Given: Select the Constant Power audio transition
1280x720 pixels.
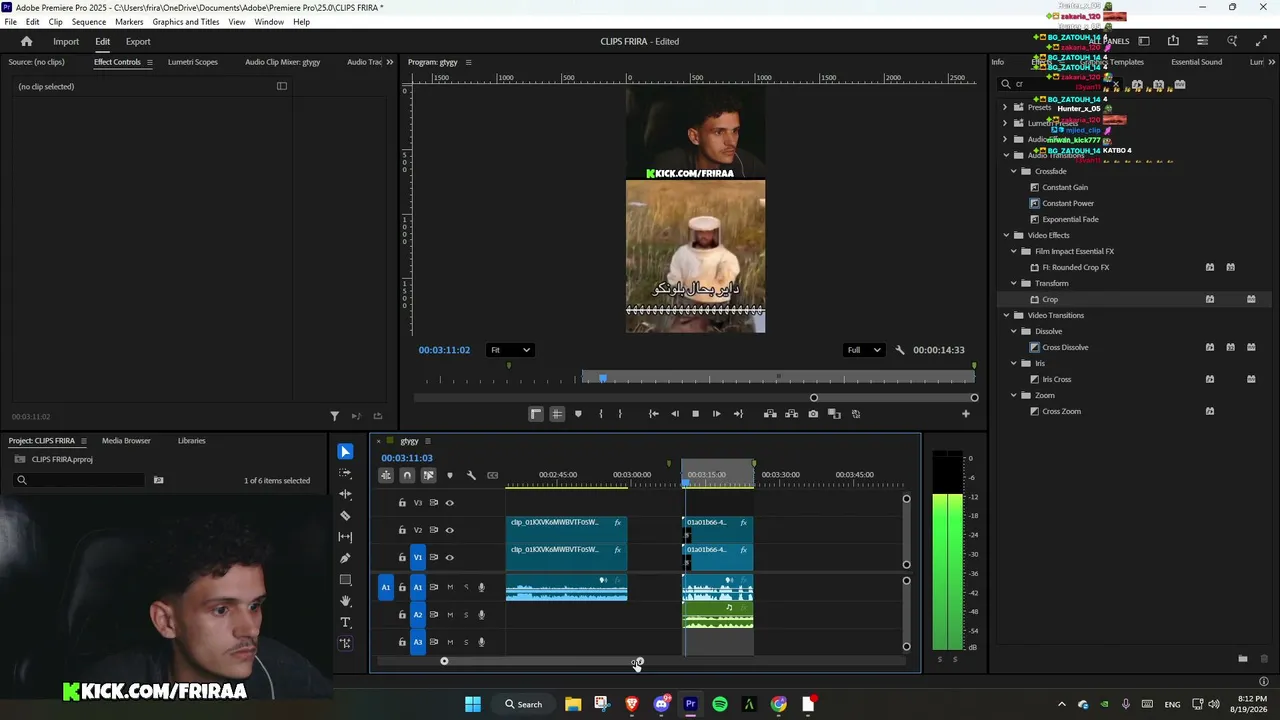Looking at the screenshot, I should tap(1068, 203).
